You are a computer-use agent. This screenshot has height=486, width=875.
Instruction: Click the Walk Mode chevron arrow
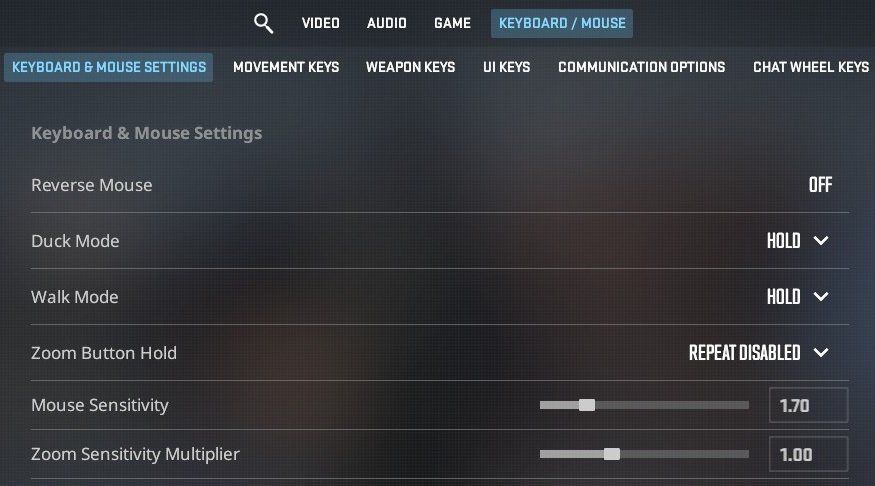click(821, 296)
